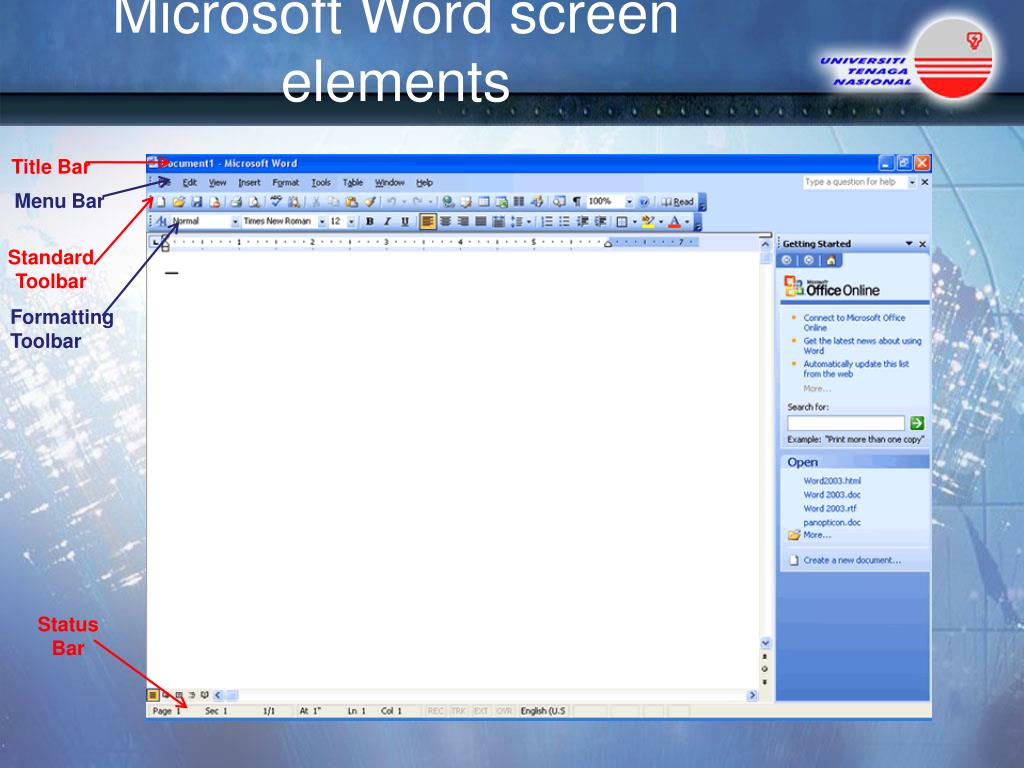Select the Format Painter brush icon

370,202
